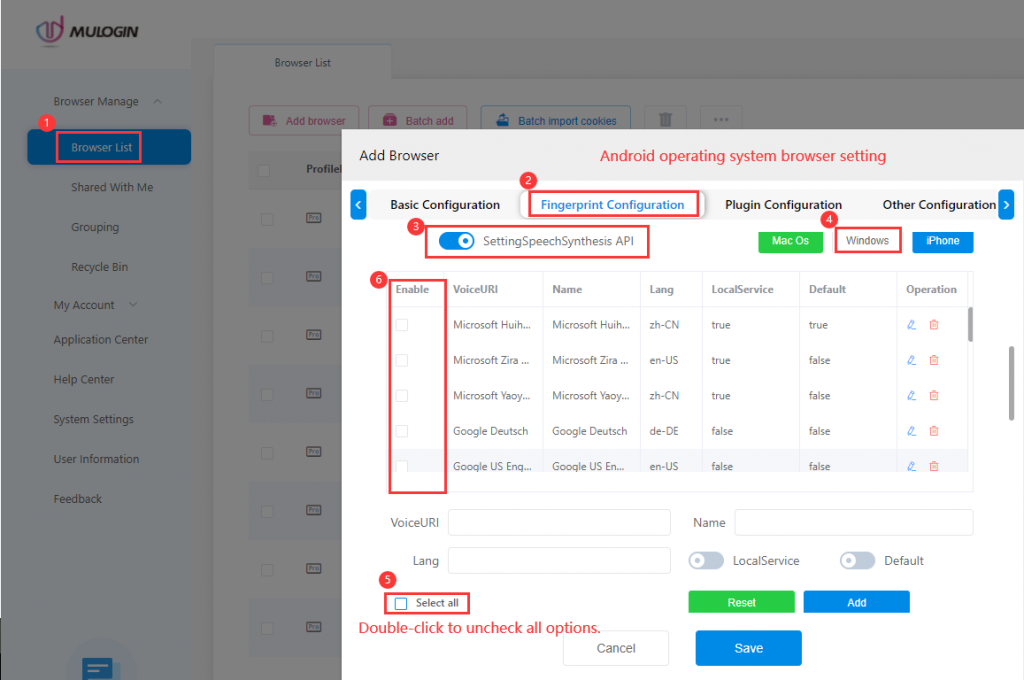Enable the LocalService toggle
1024x680 pixels.
coord(706,561)
